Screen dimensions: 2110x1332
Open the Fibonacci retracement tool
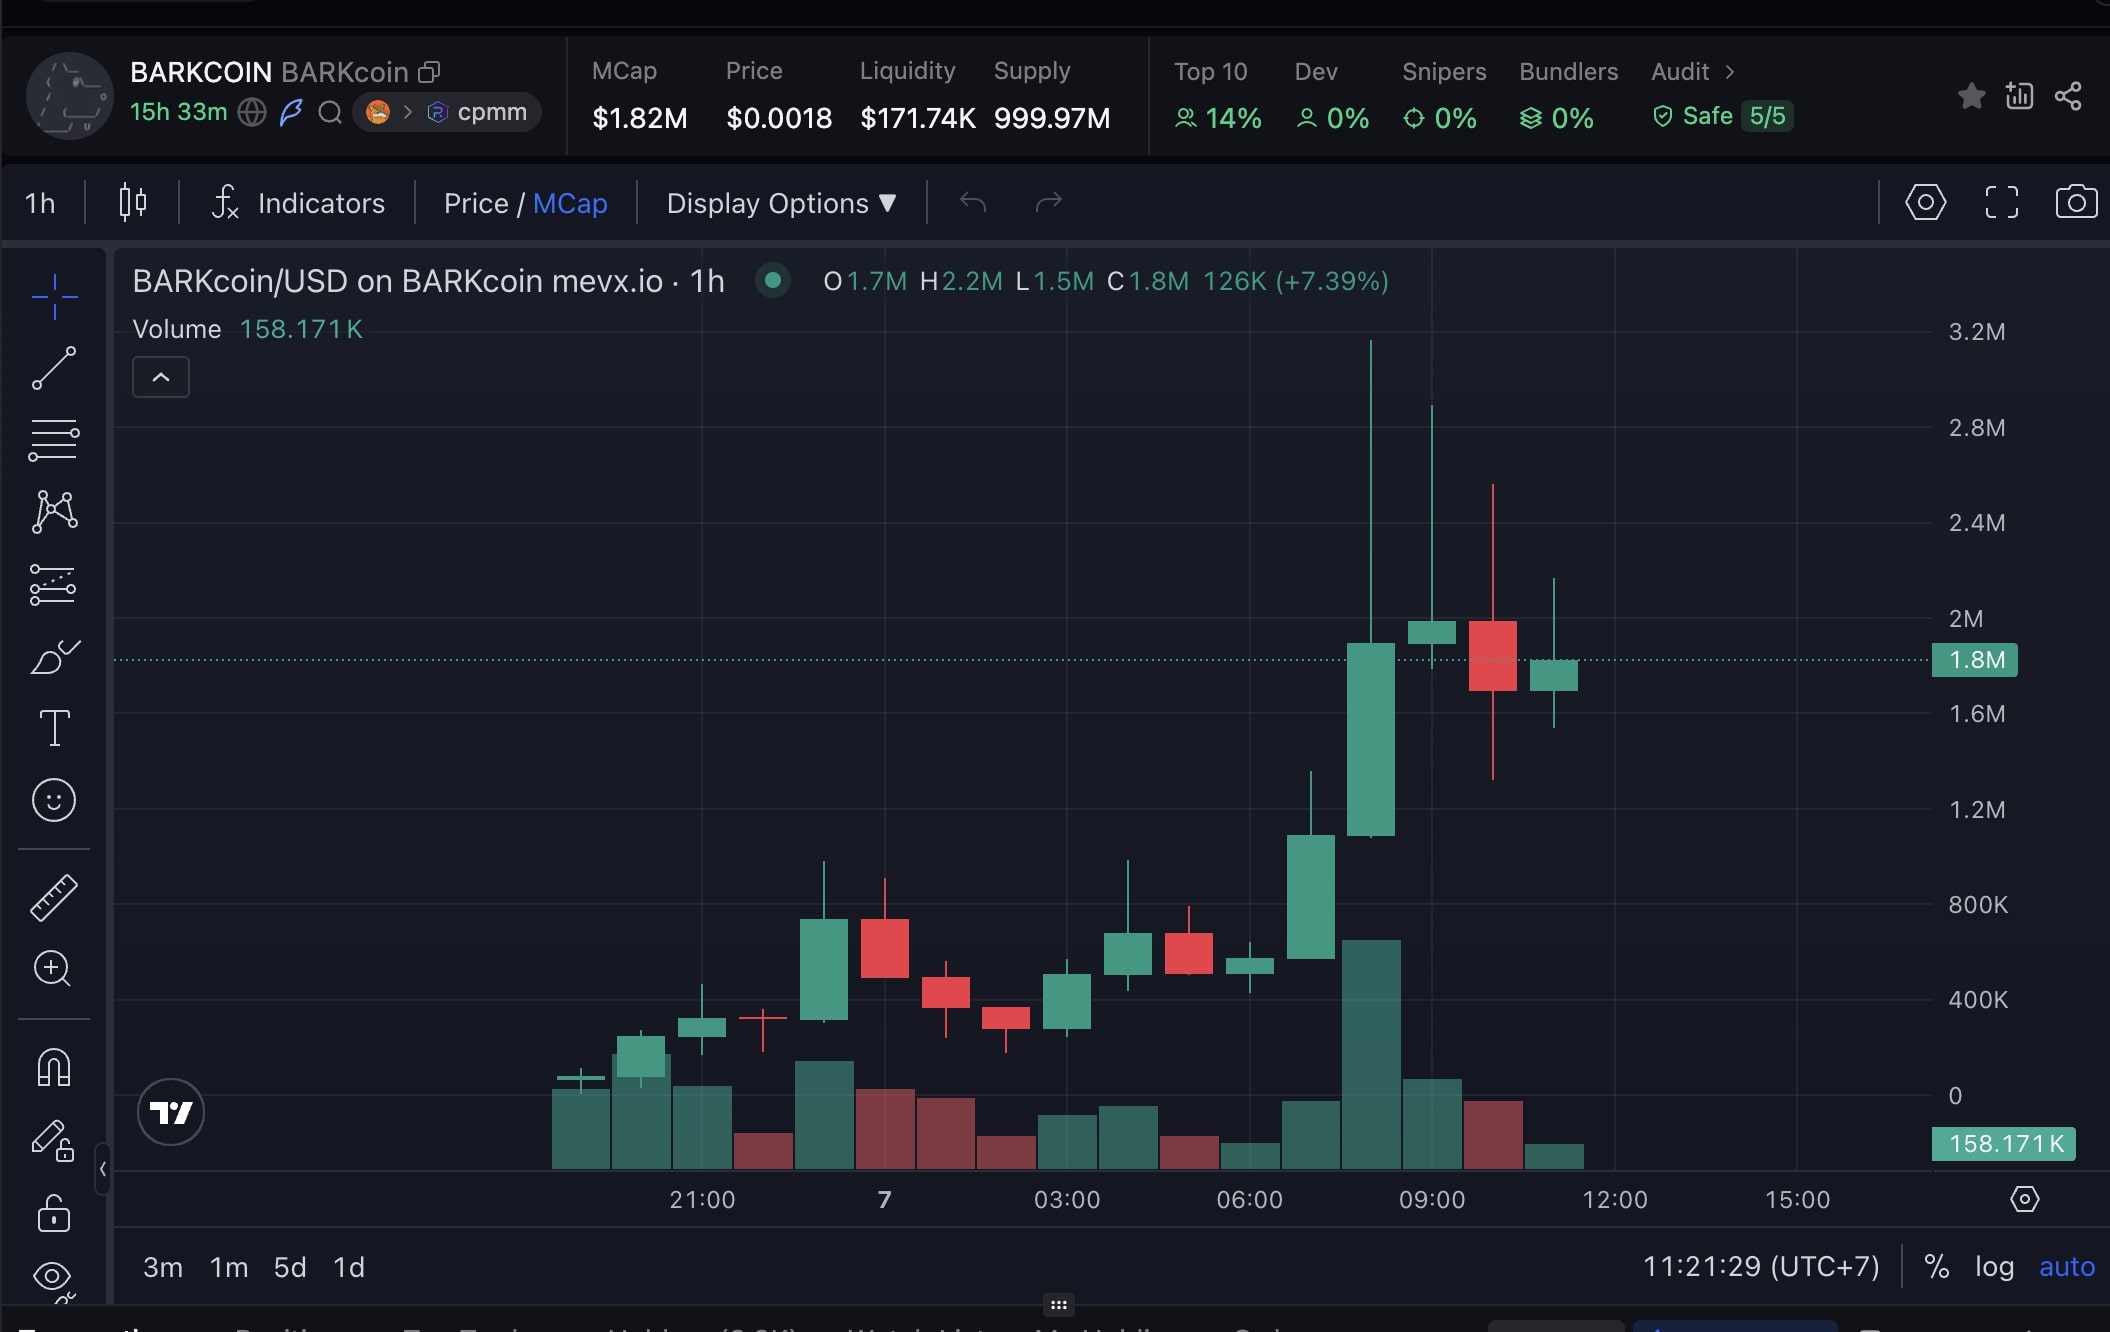click(x=54, y=440)
